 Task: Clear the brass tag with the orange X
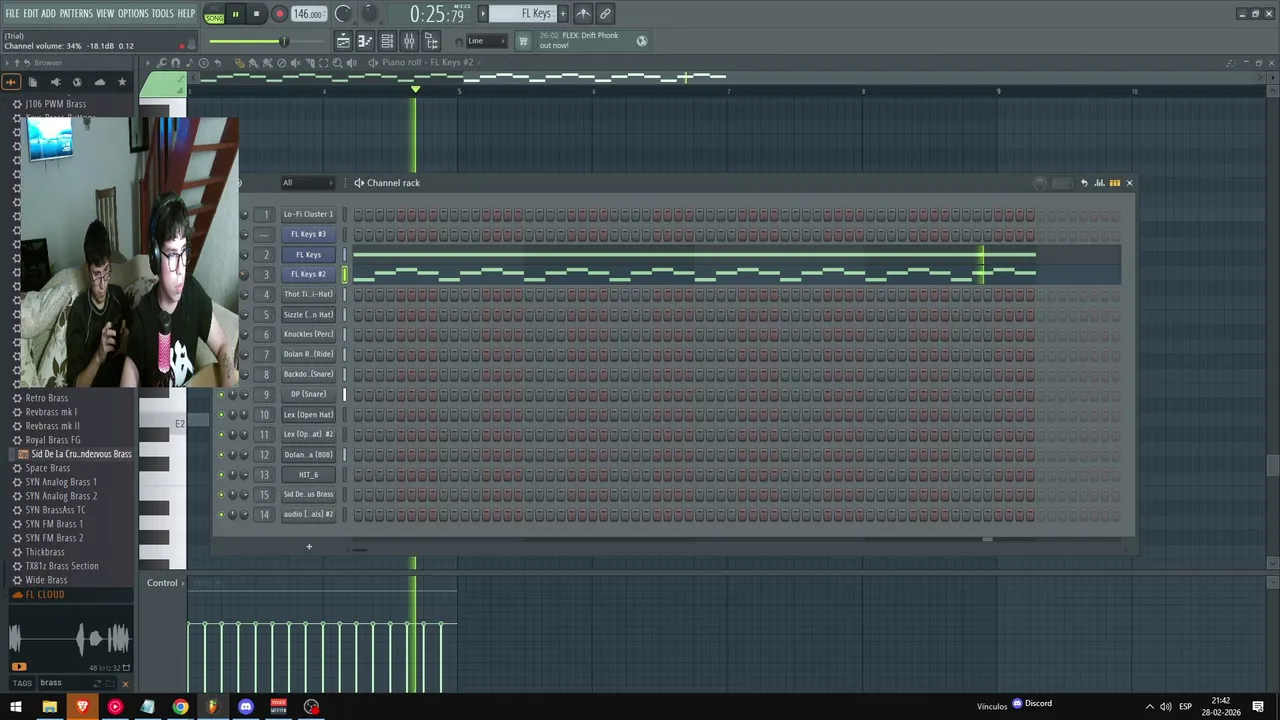[x=125, y=683]
